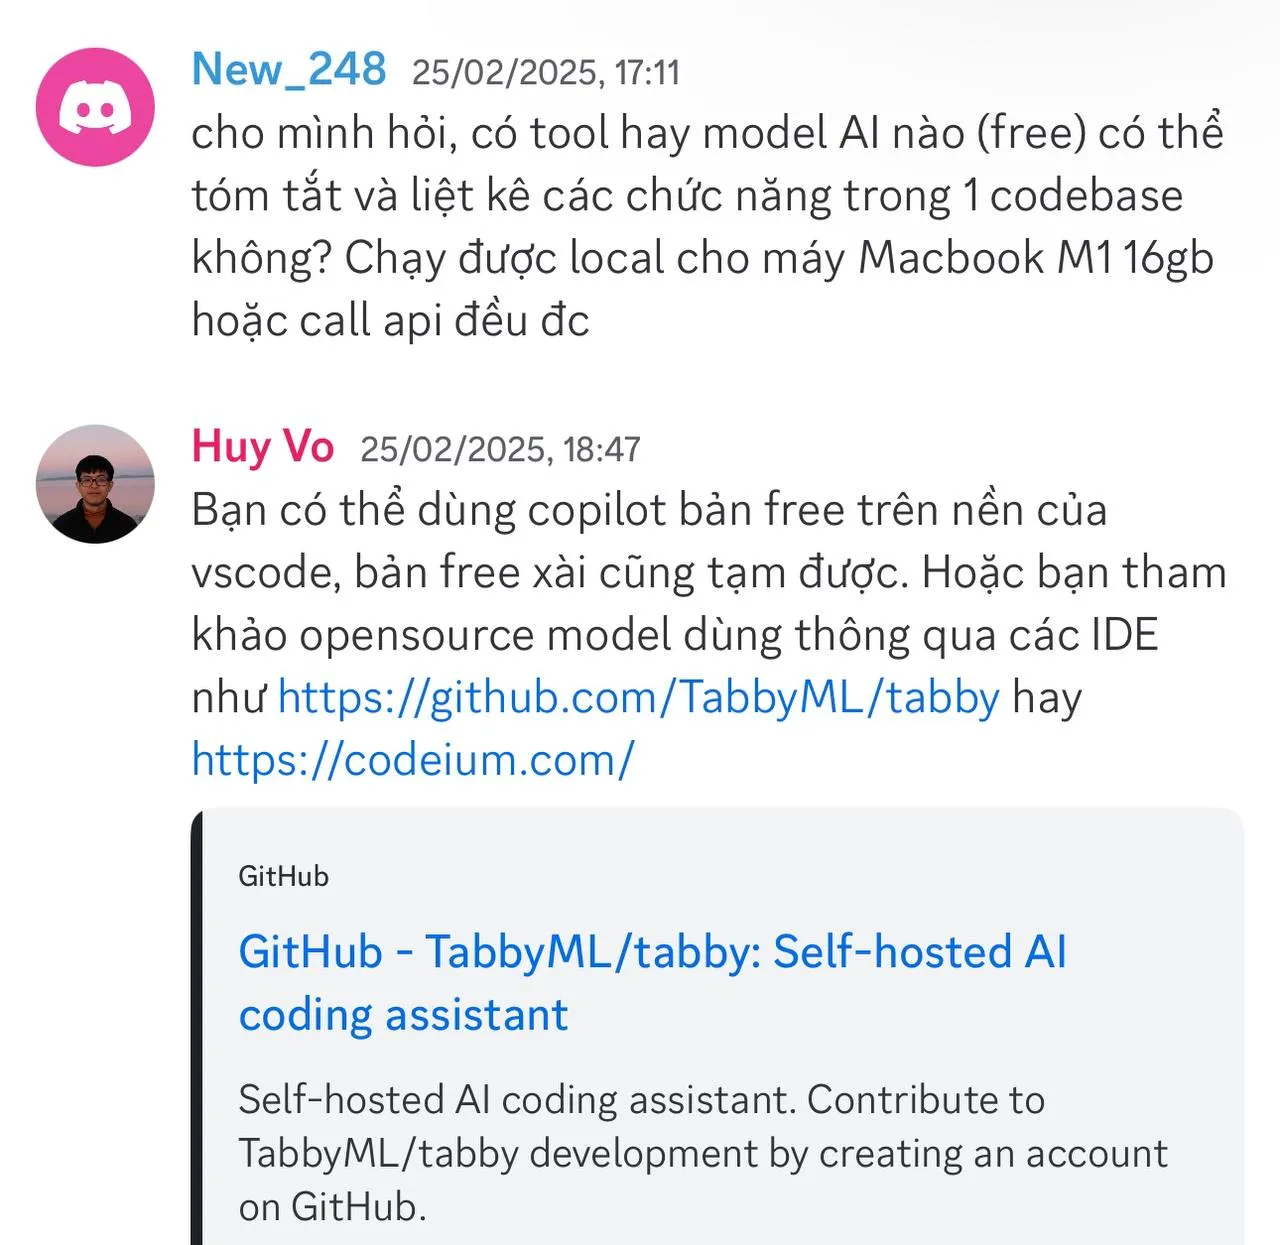Image resolution: width=1280 pixels, height=1245 pixels.
Task: Click New_248's Discord logo avatar
Action: point(95,105)
